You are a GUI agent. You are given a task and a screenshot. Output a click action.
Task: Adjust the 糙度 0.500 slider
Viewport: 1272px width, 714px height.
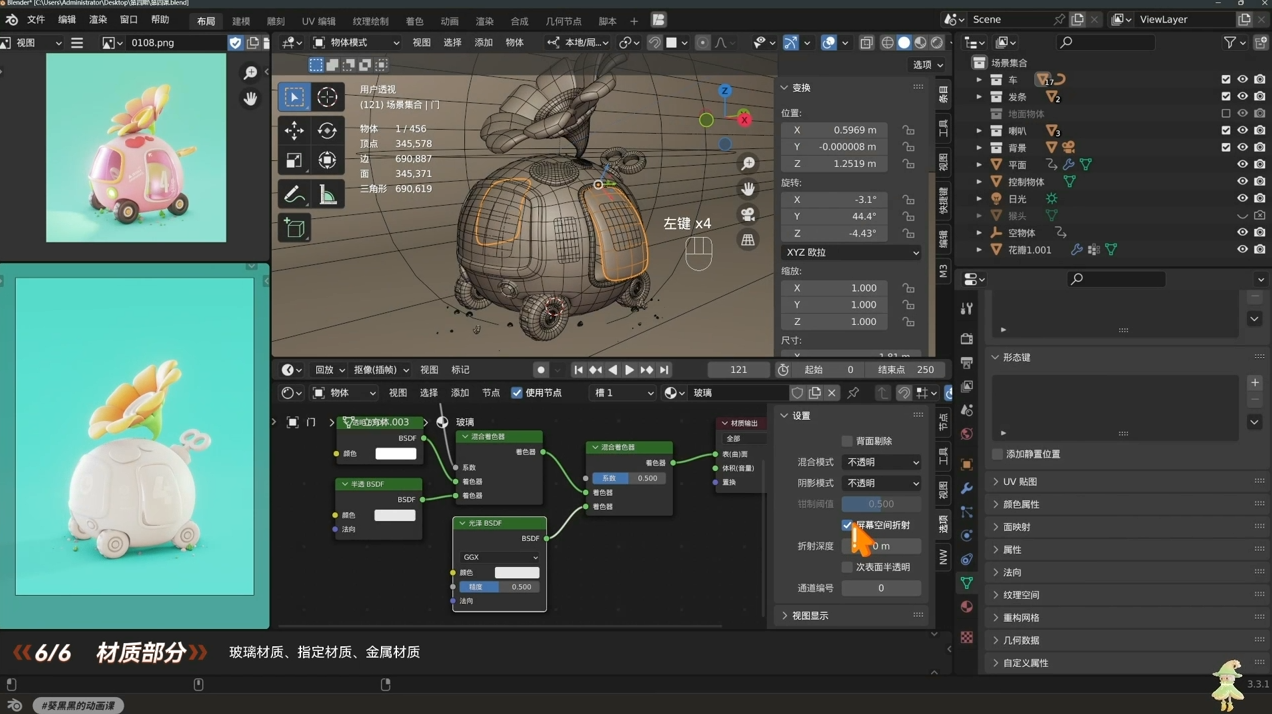pyautogui.click(x=500, y=587)
